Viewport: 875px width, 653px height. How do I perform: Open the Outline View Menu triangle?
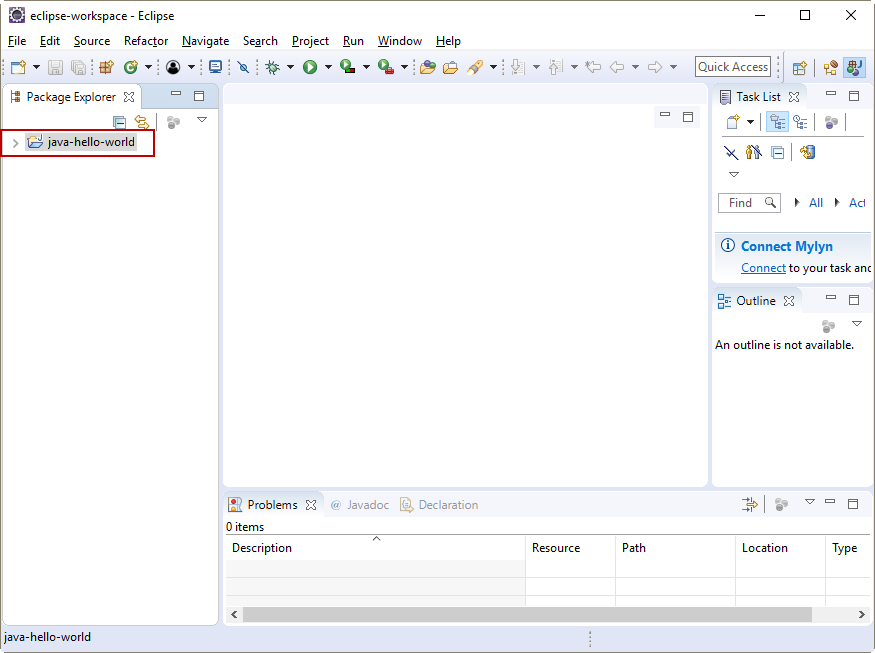click(857, 324)
